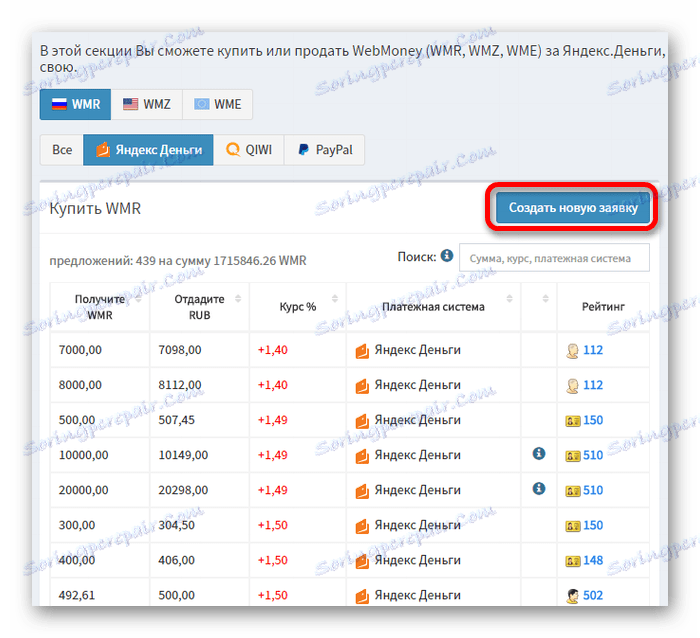This screenshot has height=638, width=700.
Task: Sort table by Платежная система column
Action: coord(433,307)
